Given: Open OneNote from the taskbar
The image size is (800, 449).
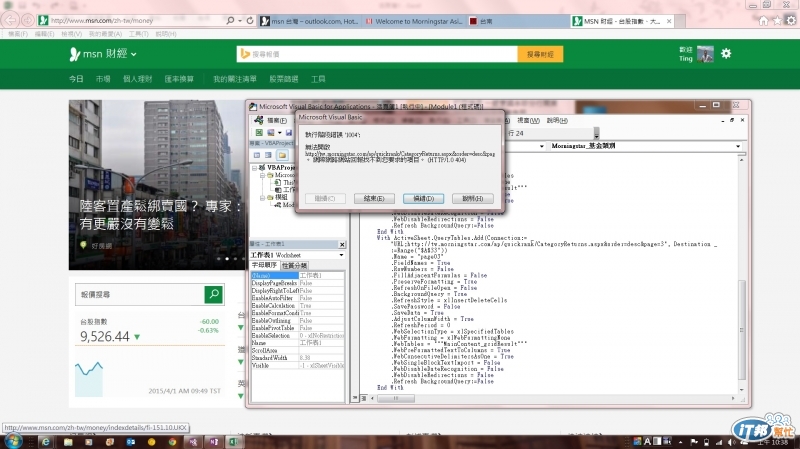Looking at the screenshot, I should pos(213,442).
